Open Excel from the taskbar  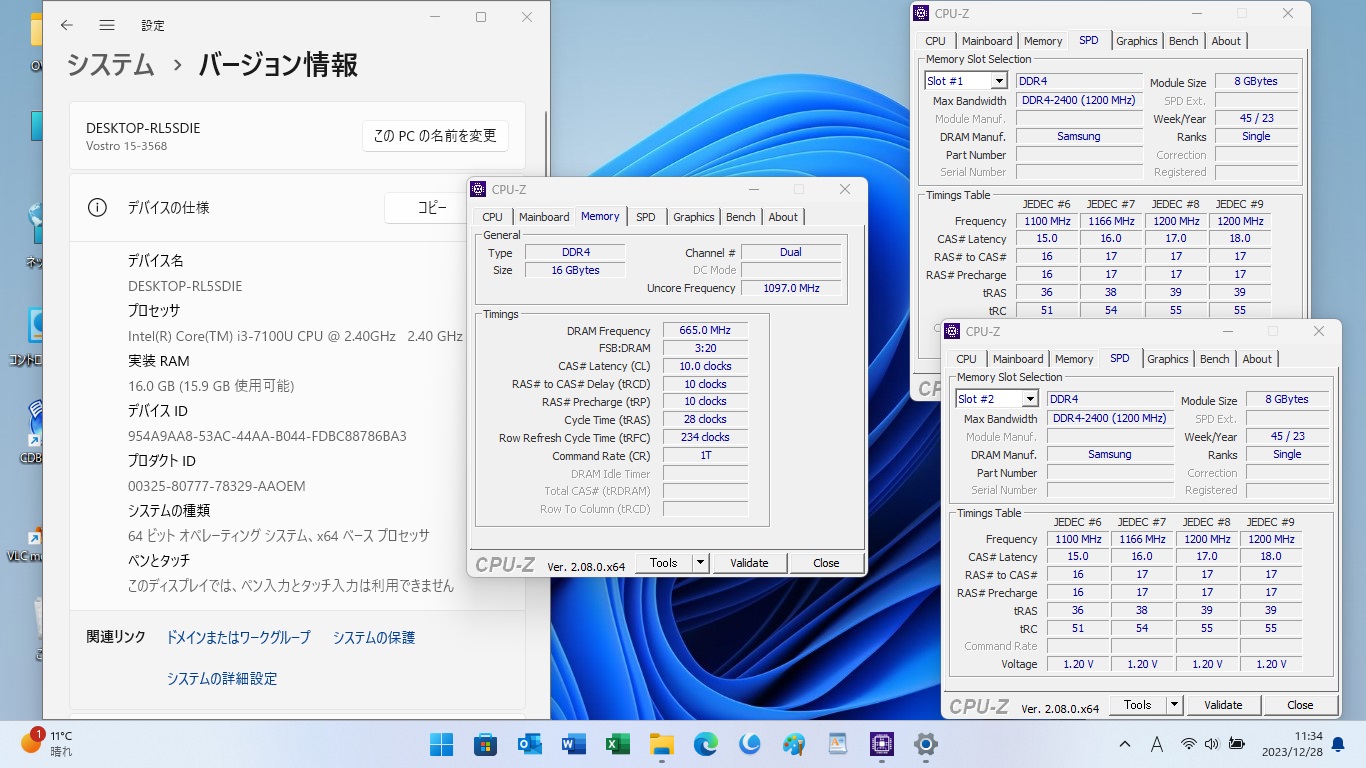pyautogui.click(x=617, y=744)
